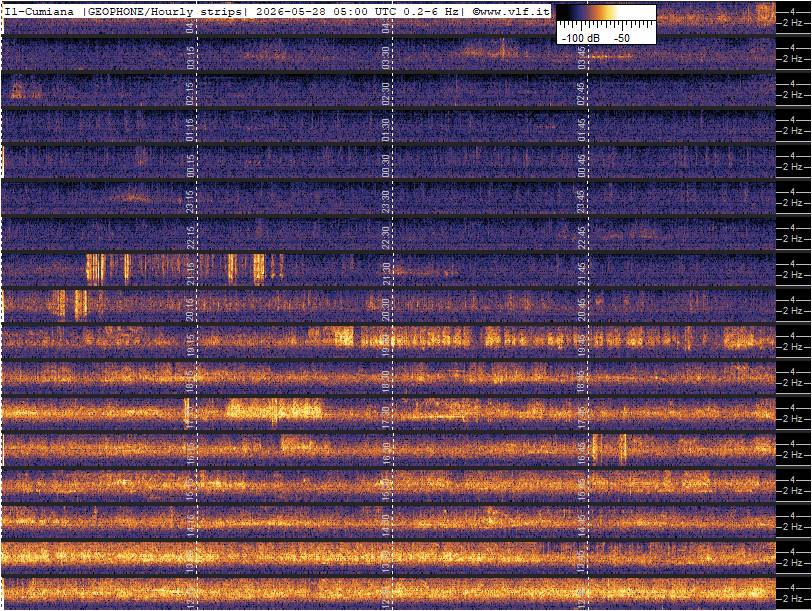Click the 16:15 time label

(191, 454)
